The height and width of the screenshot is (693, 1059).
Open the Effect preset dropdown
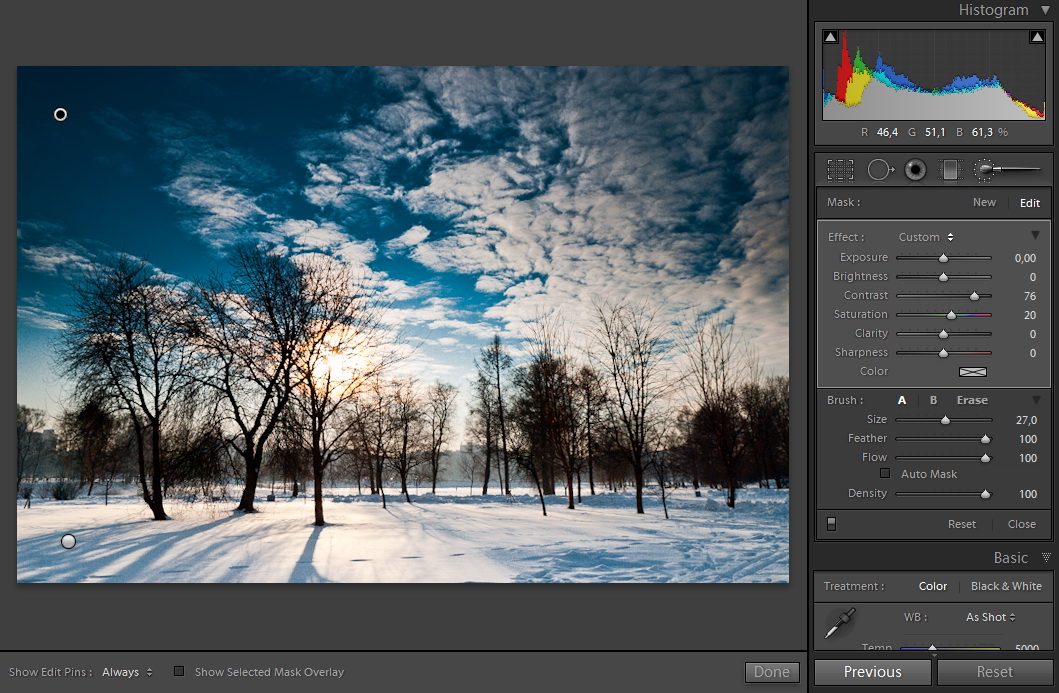(x=925, y=237)
